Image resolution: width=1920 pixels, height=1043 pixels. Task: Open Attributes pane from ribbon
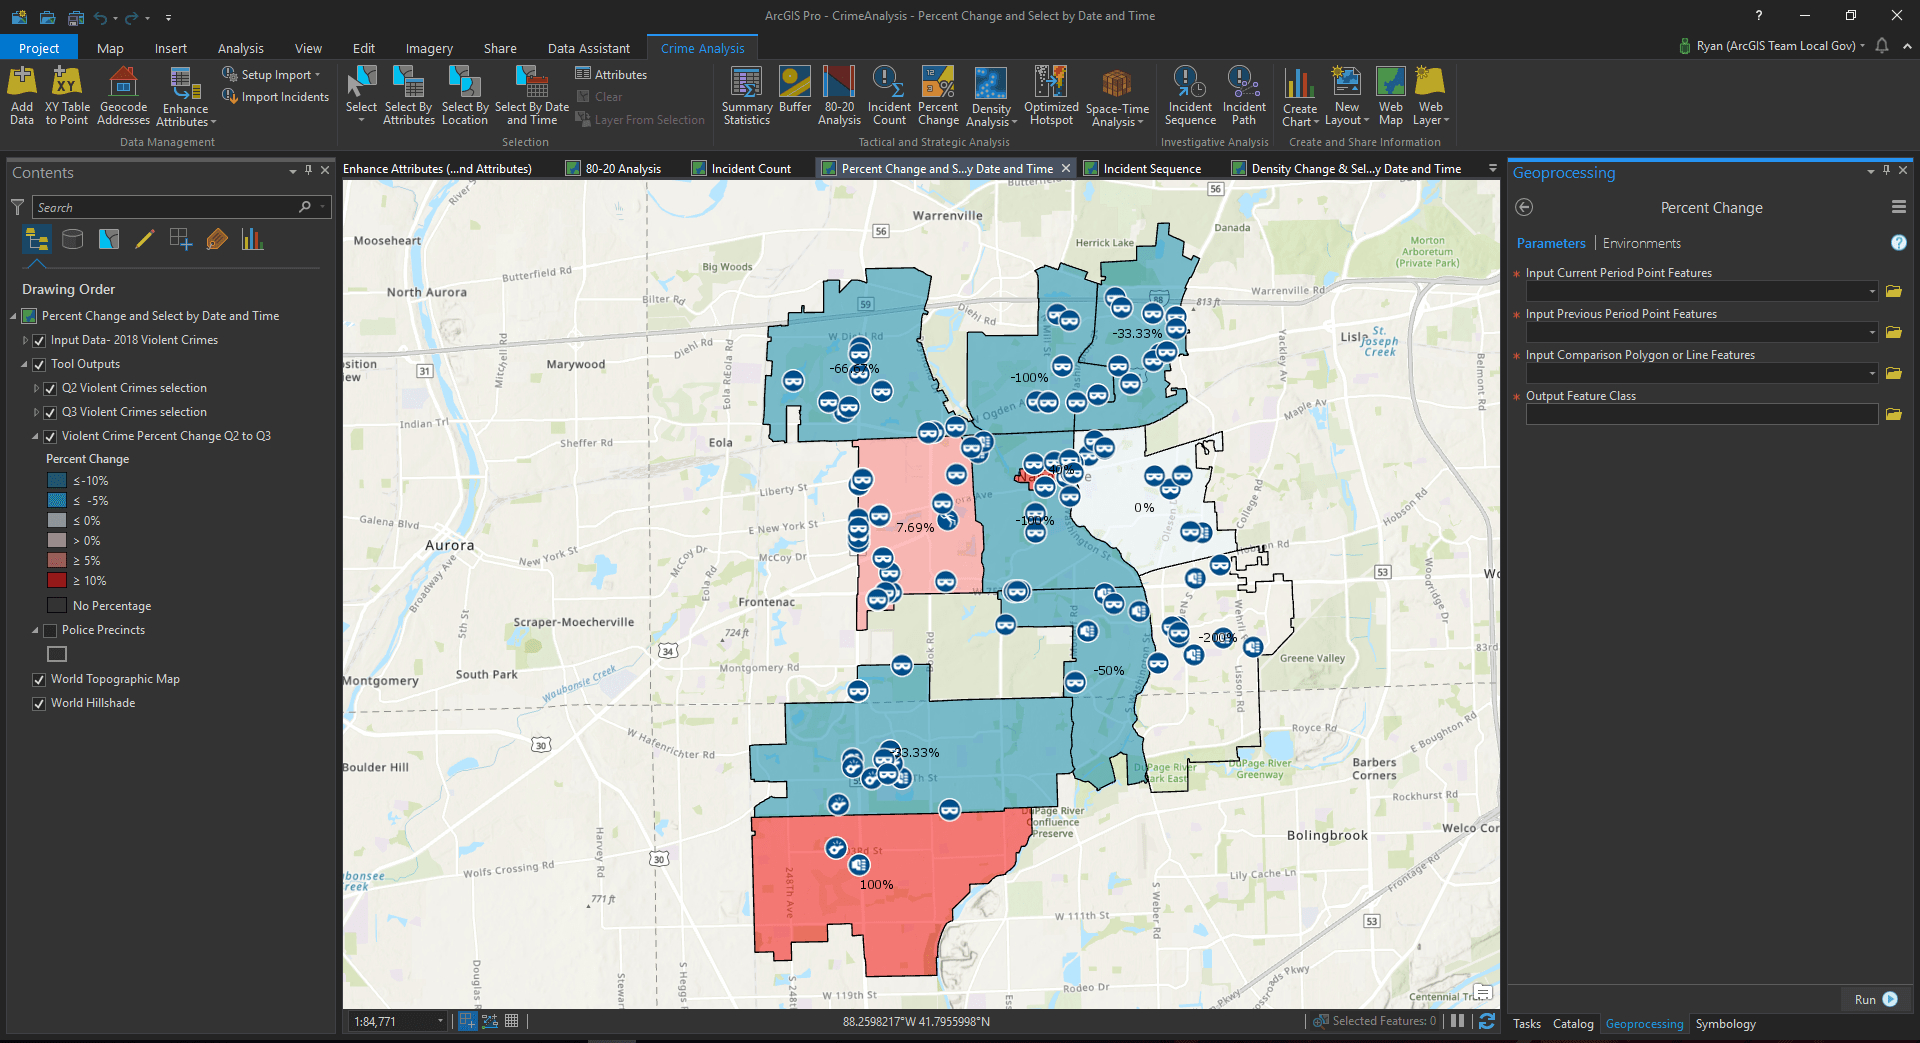click(x=611, y=74)
